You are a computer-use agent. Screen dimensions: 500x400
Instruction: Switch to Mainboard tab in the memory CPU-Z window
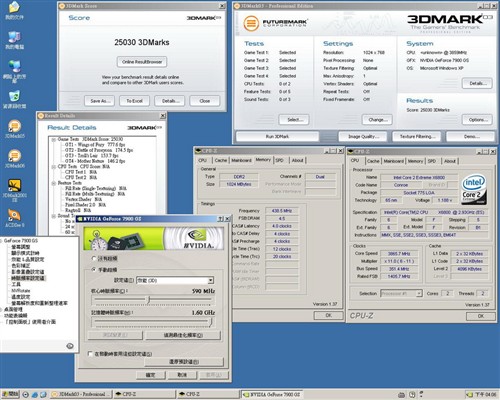tap(241, 160)
